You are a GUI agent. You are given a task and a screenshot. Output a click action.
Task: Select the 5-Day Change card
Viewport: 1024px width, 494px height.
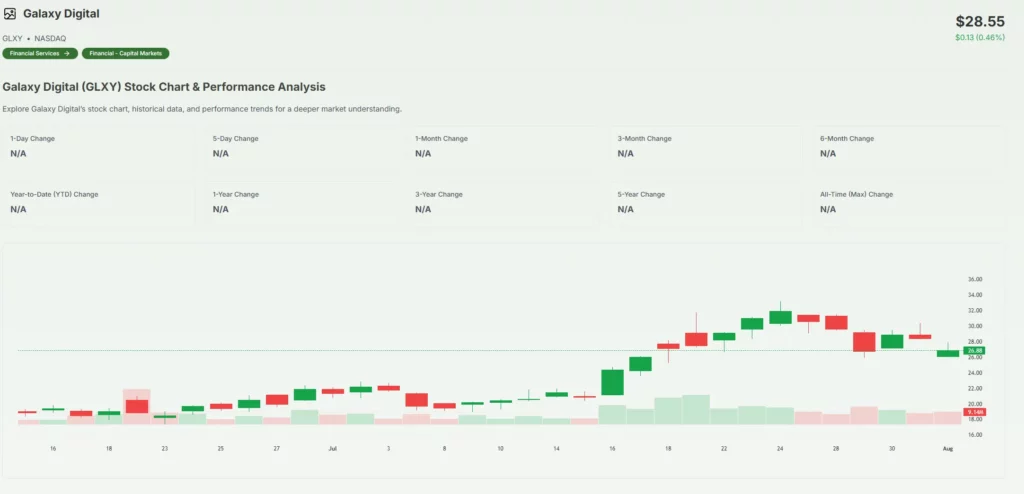coord(302,146)
